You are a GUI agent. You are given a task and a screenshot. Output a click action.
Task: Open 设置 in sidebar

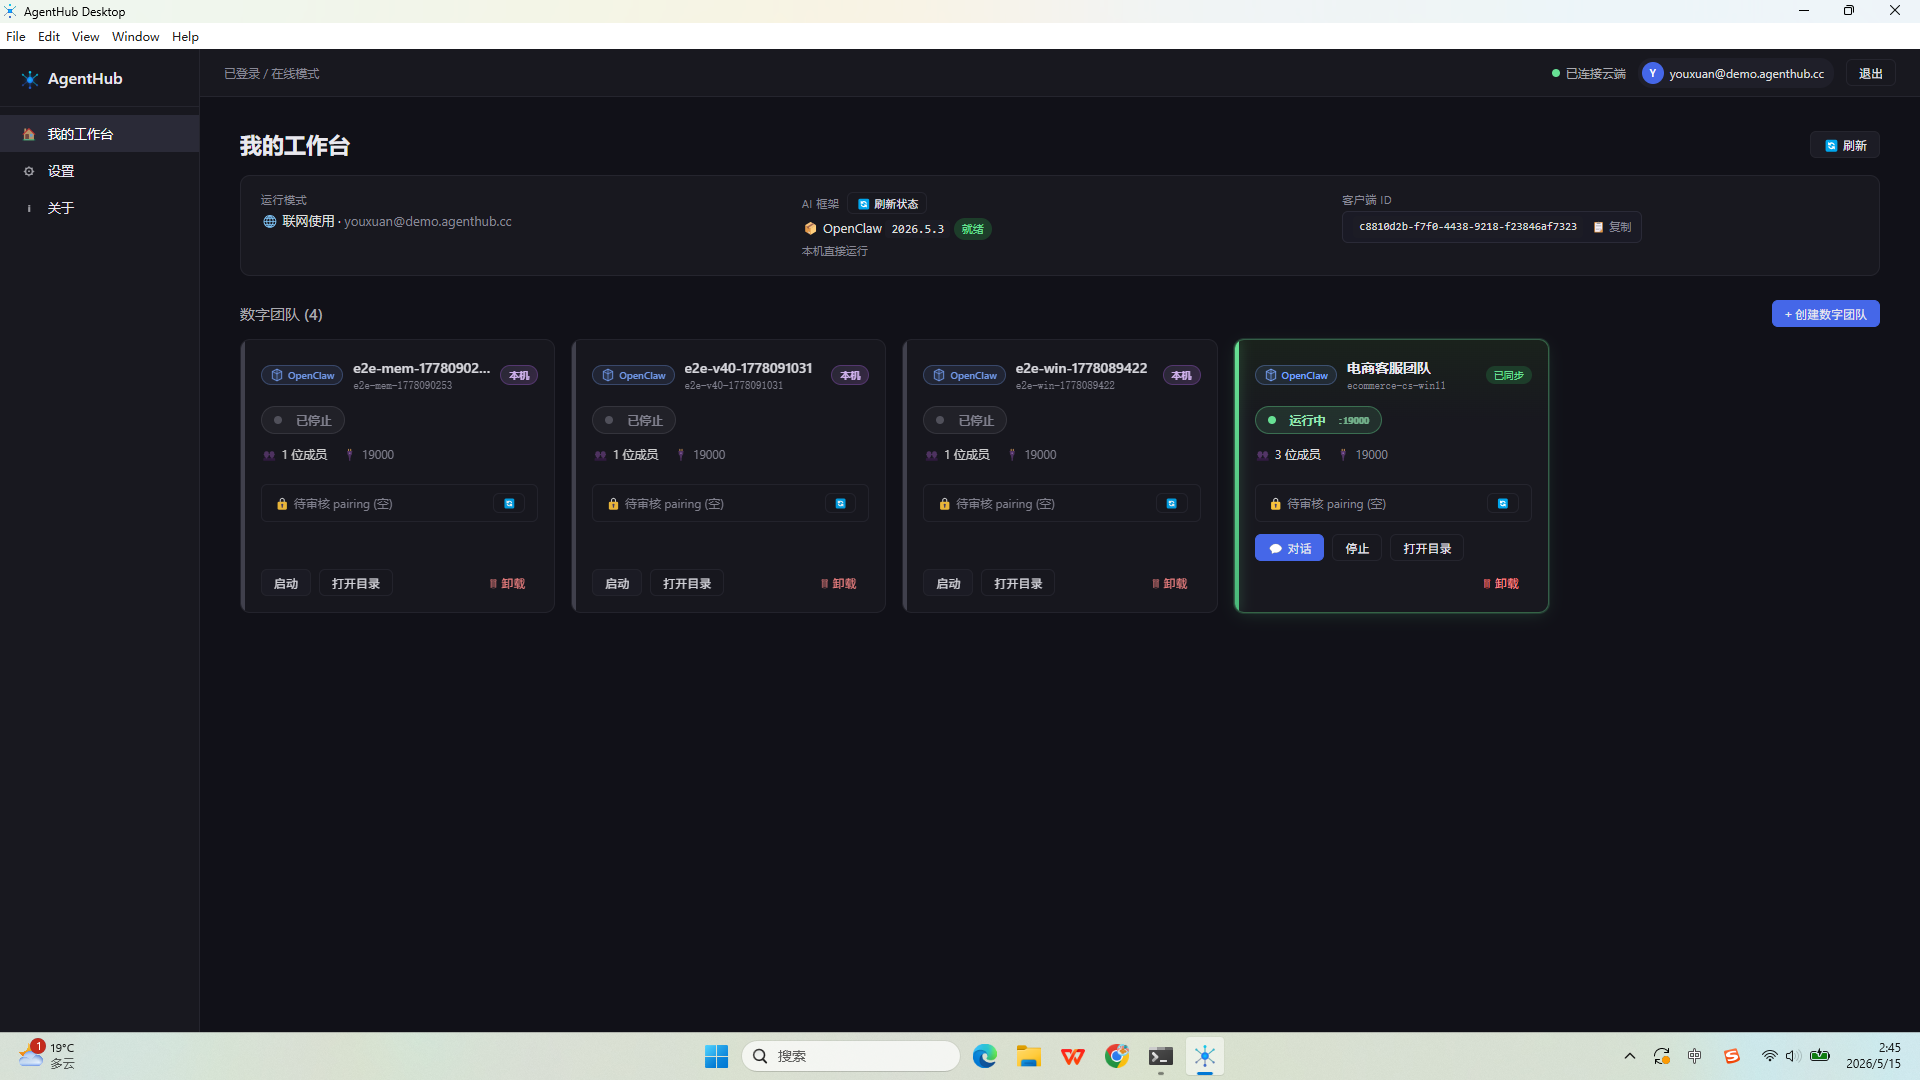coord(100,171)
